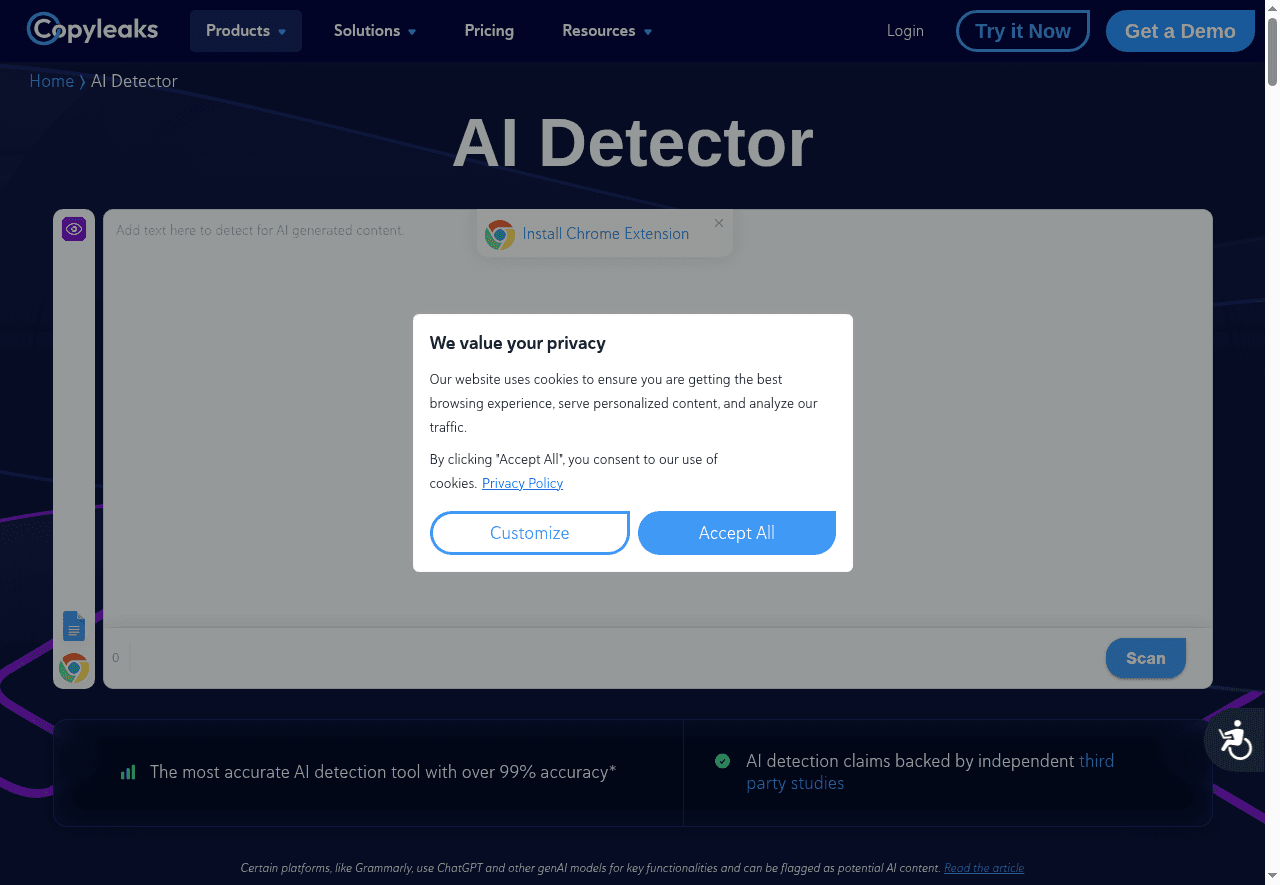Click the Chrome icon in the sidebar
Image resolution: width=1280 pixels, height=885 pixels.
tap(74, 668)
